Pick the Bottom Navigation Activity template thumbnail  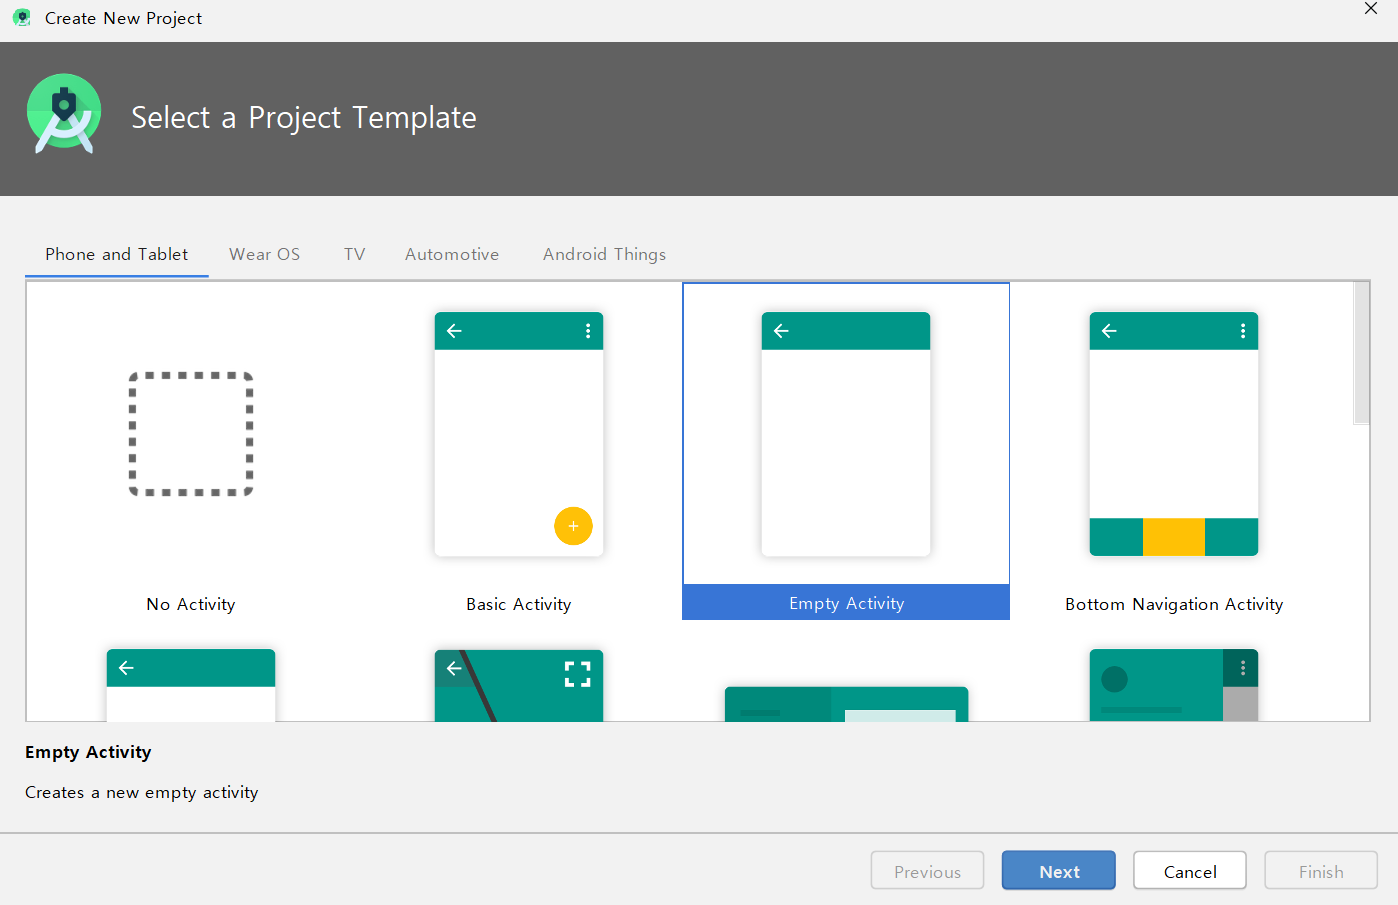[x=1174, y=434]
